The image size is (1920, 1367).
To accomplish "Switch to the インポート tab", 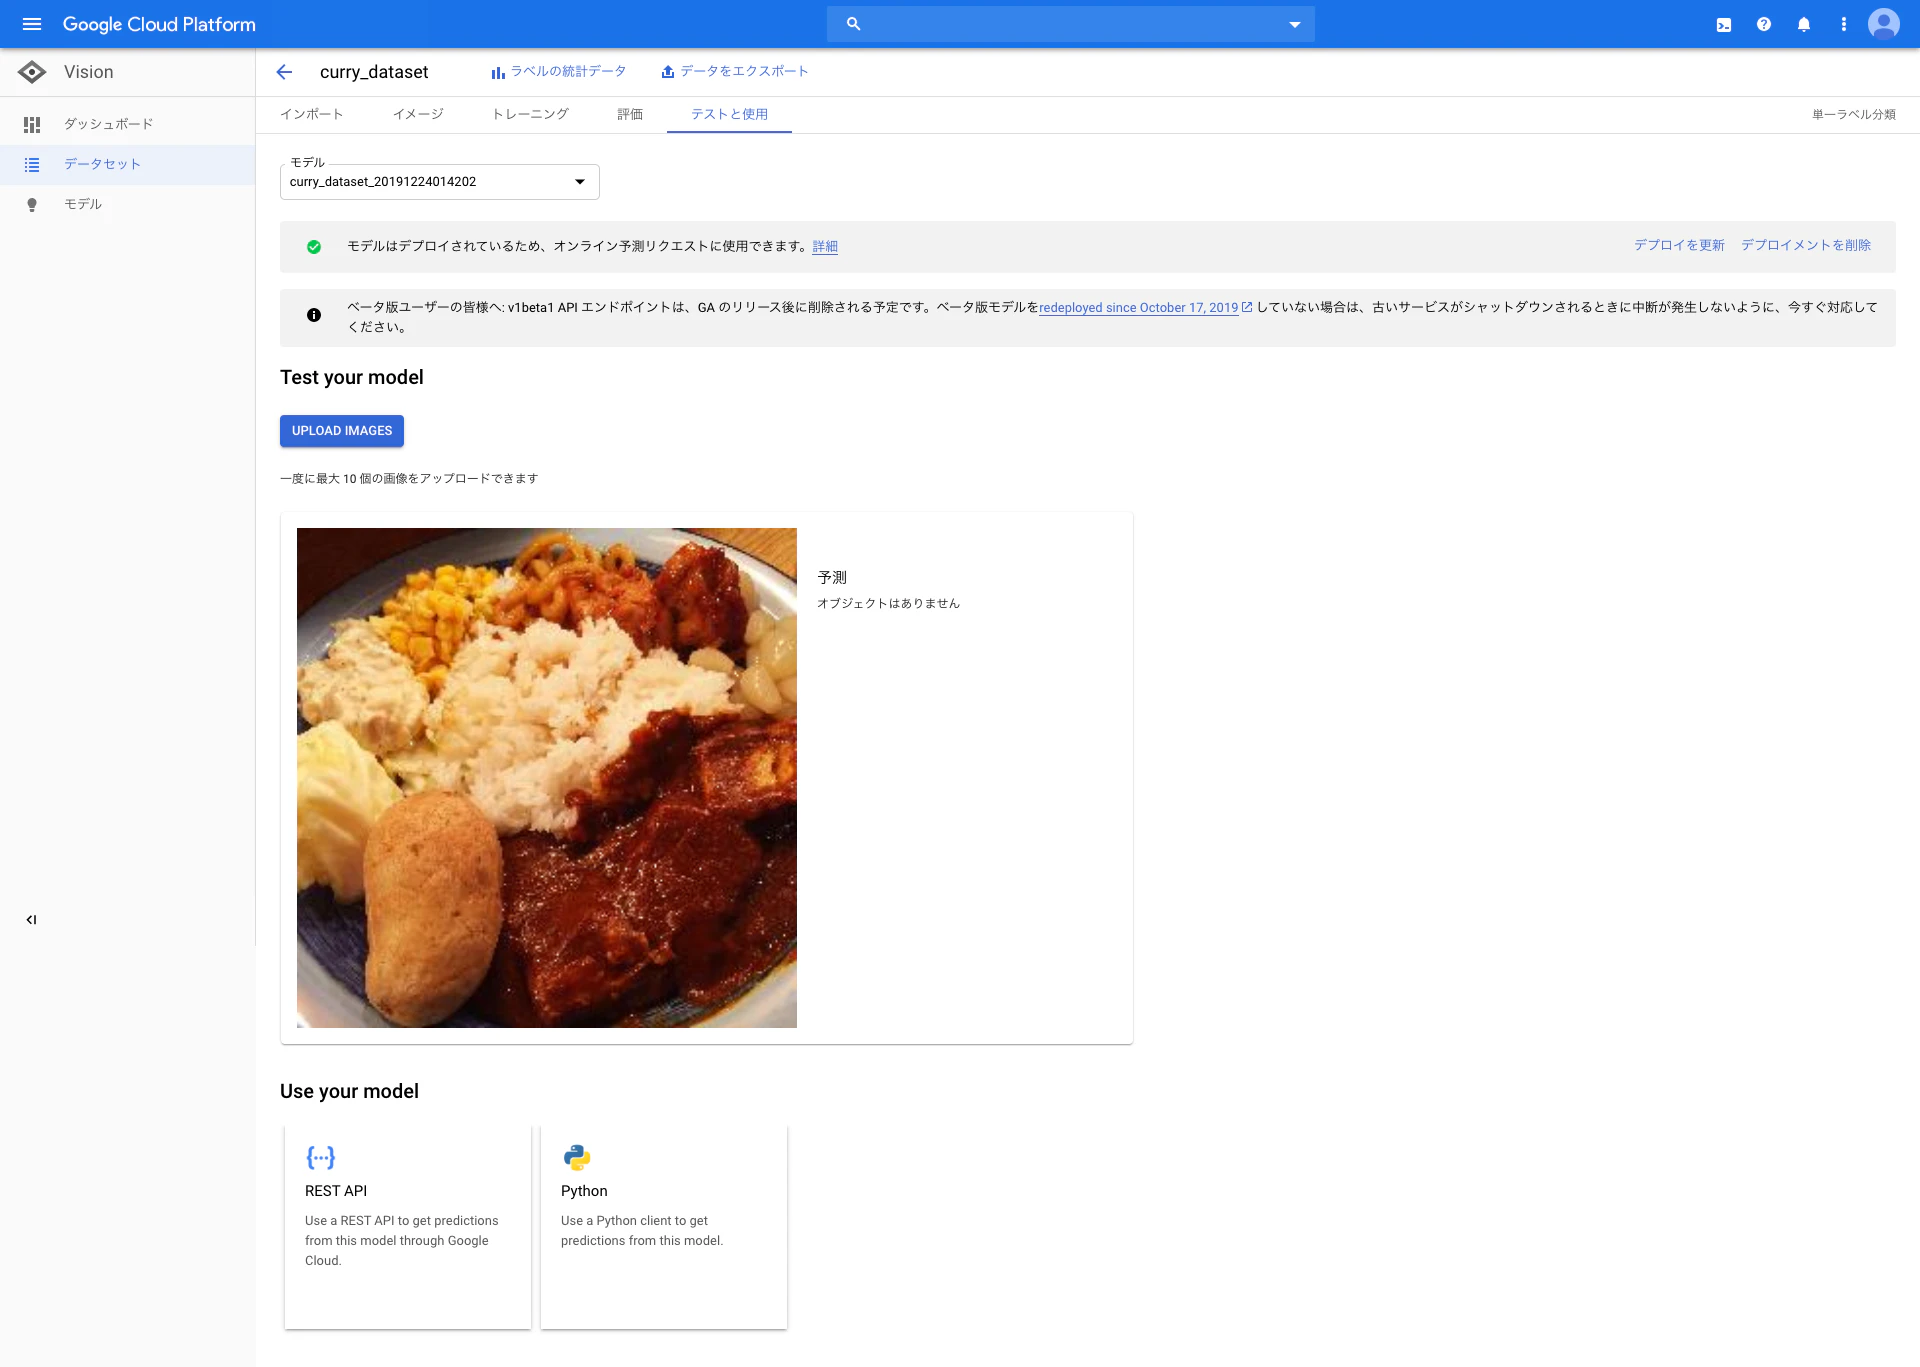I will click(311, 114).
